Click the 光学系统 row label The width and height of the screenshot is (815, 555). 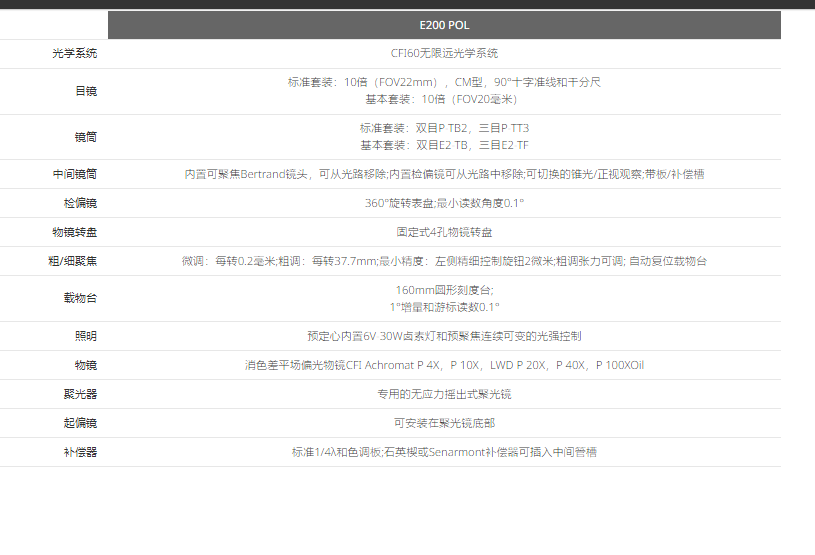coord(74,53)
